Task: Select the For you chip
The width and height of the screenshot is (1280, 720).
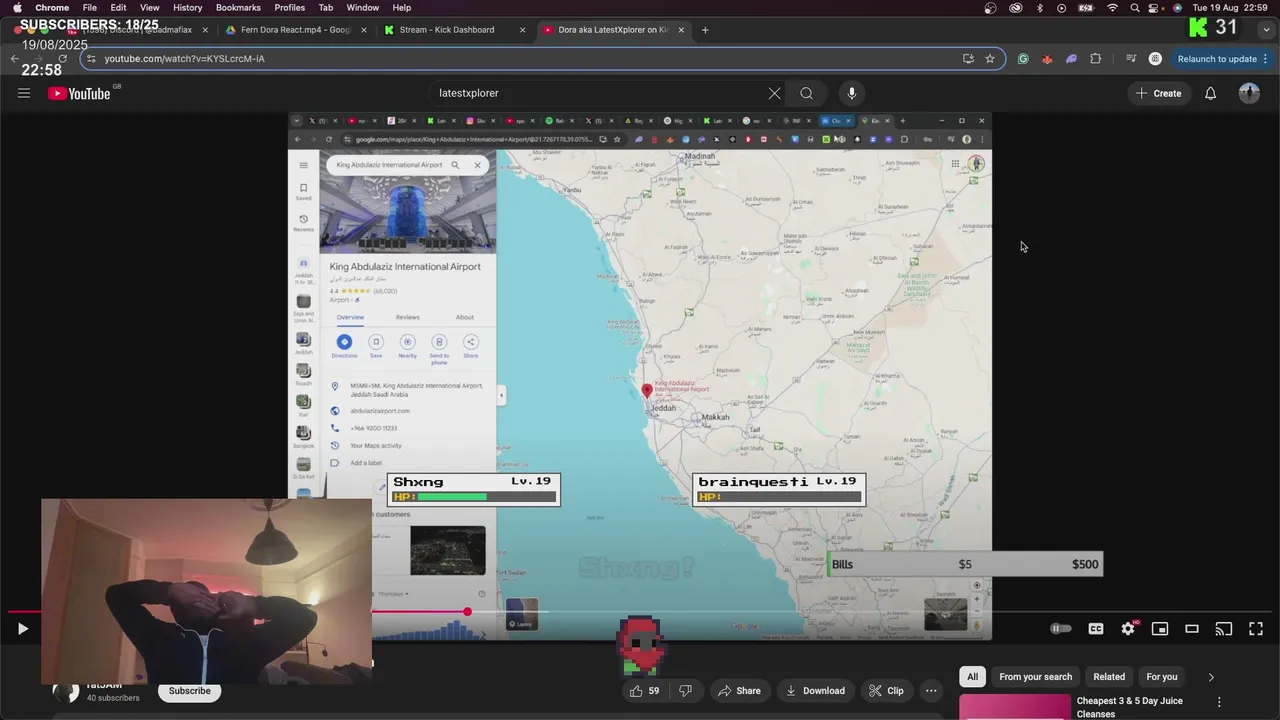Action: [1162, 677]
